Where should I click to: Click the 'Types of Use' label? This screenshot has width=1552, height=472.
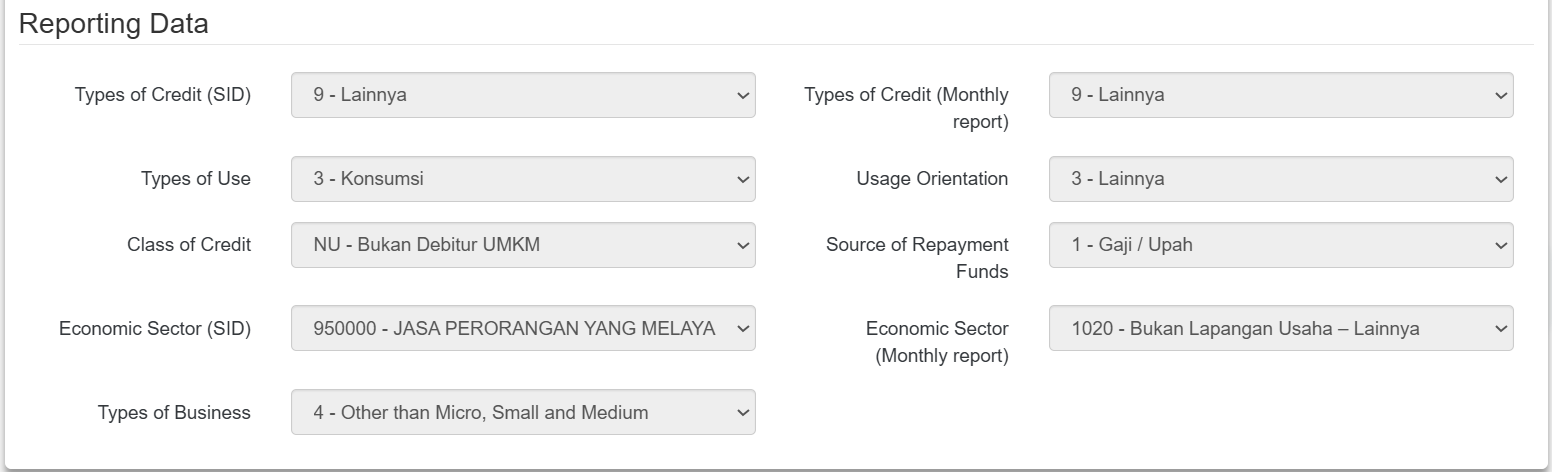(195, 179)
